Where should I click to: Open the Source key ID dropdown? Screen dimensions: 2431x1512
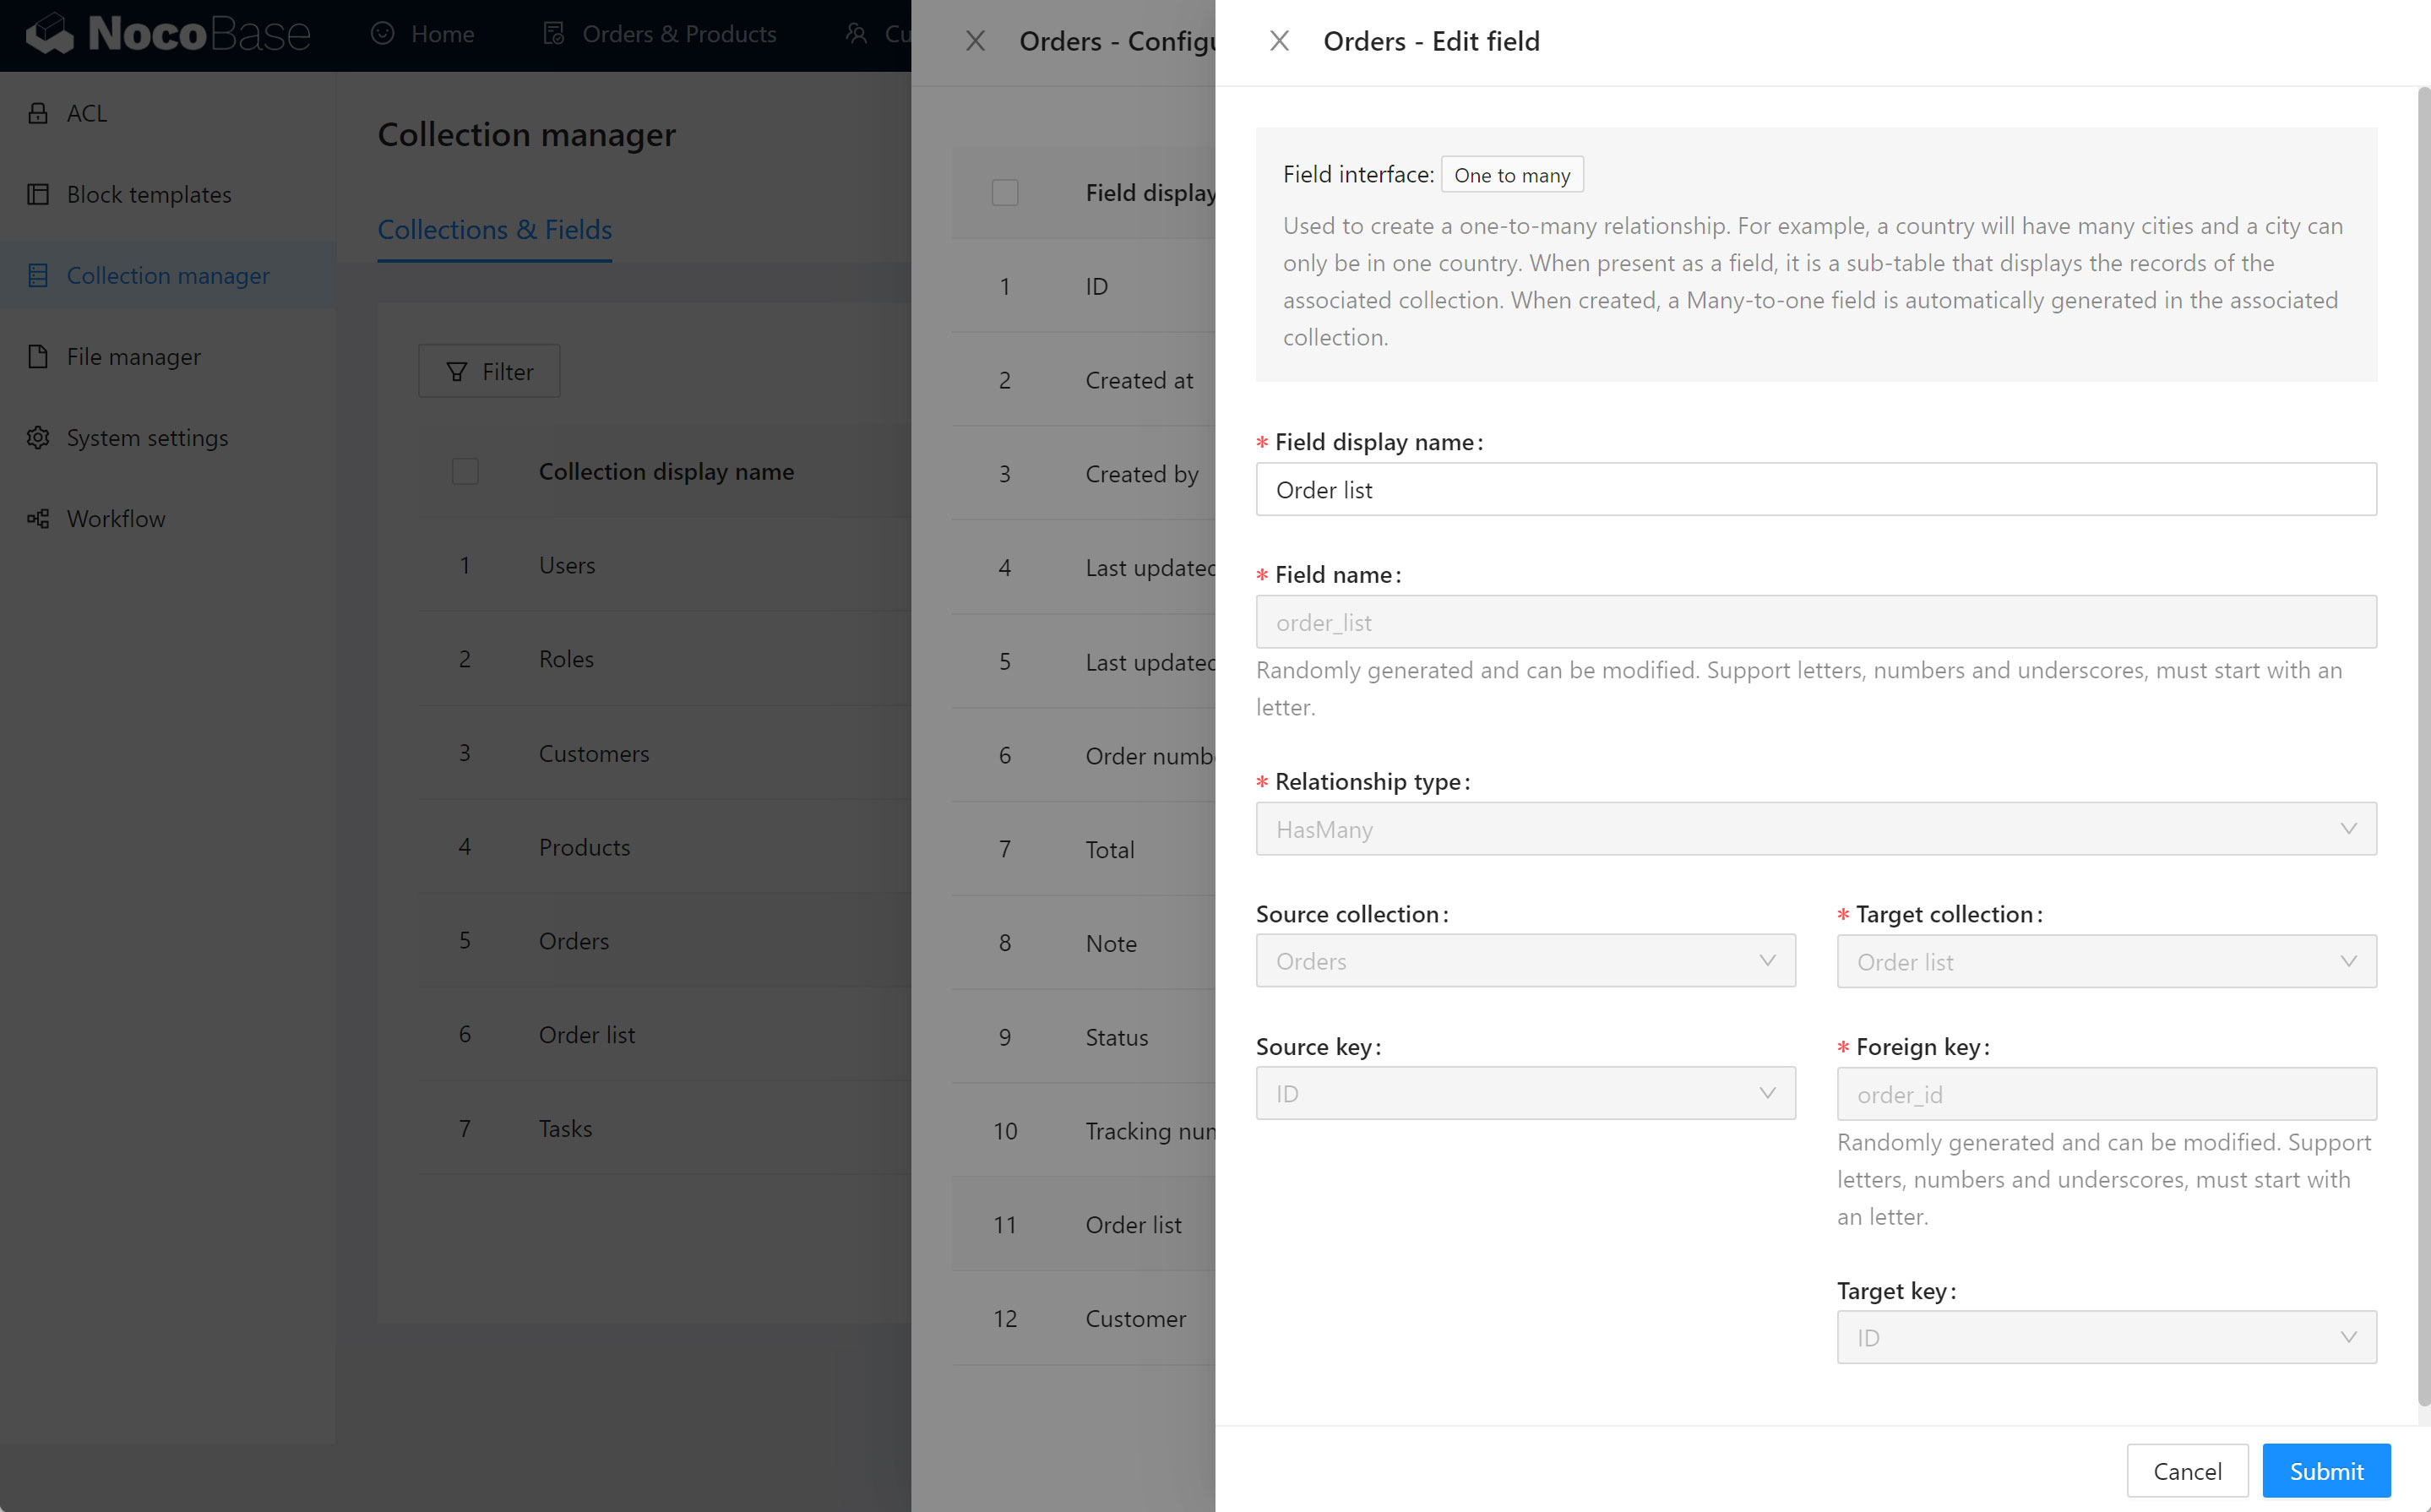pyautogui.click(x=1525, y=1093)
